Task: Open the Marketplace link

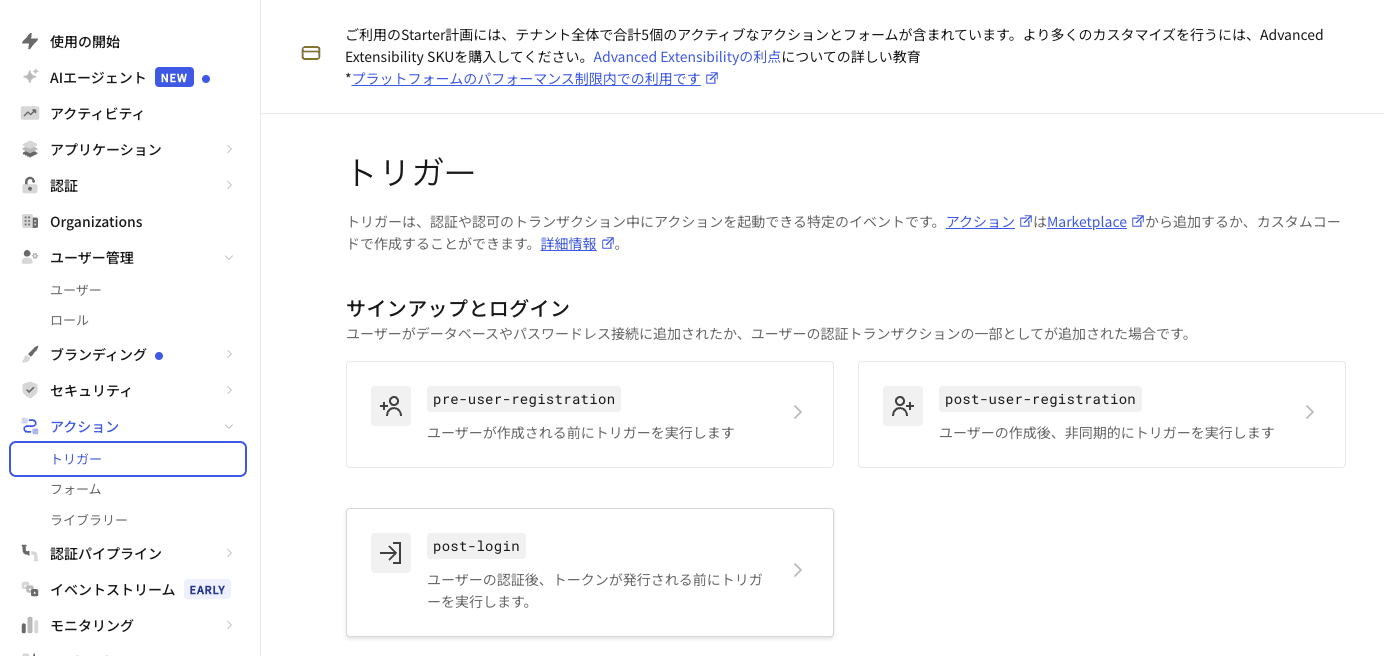Action: click(x=1089, y=221)
